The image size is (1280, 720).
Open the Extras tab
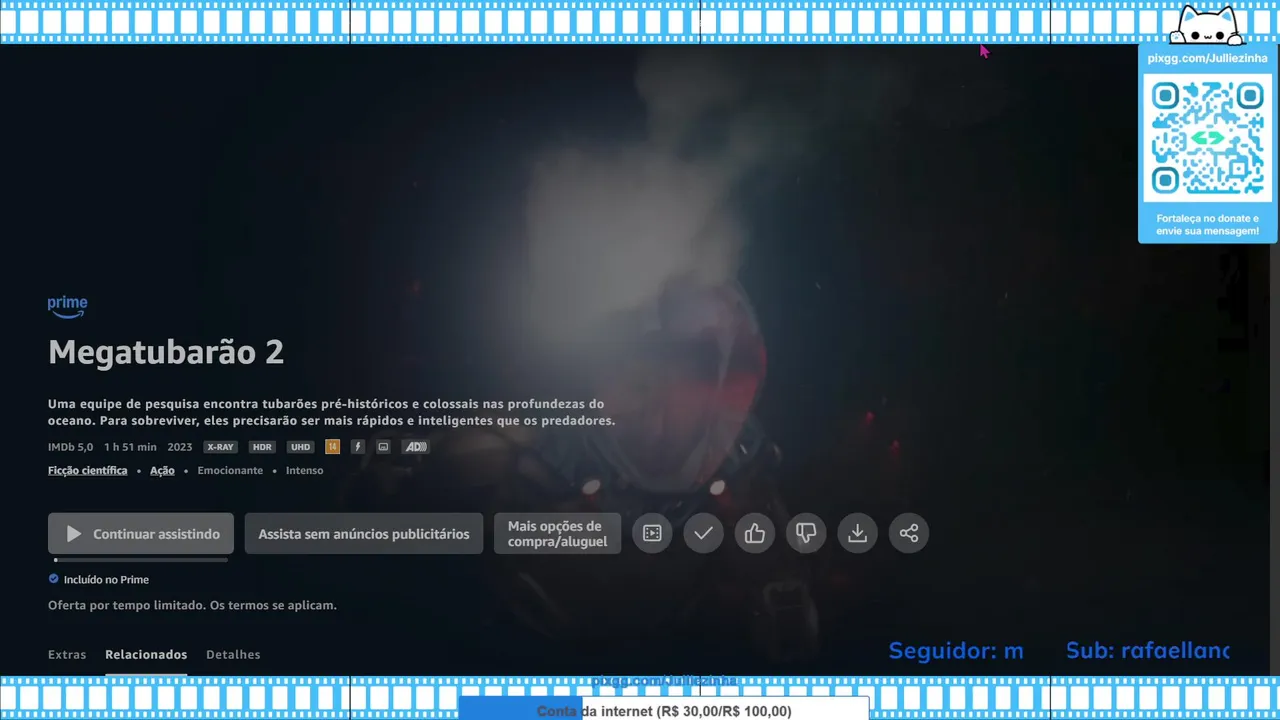point(67,655)
